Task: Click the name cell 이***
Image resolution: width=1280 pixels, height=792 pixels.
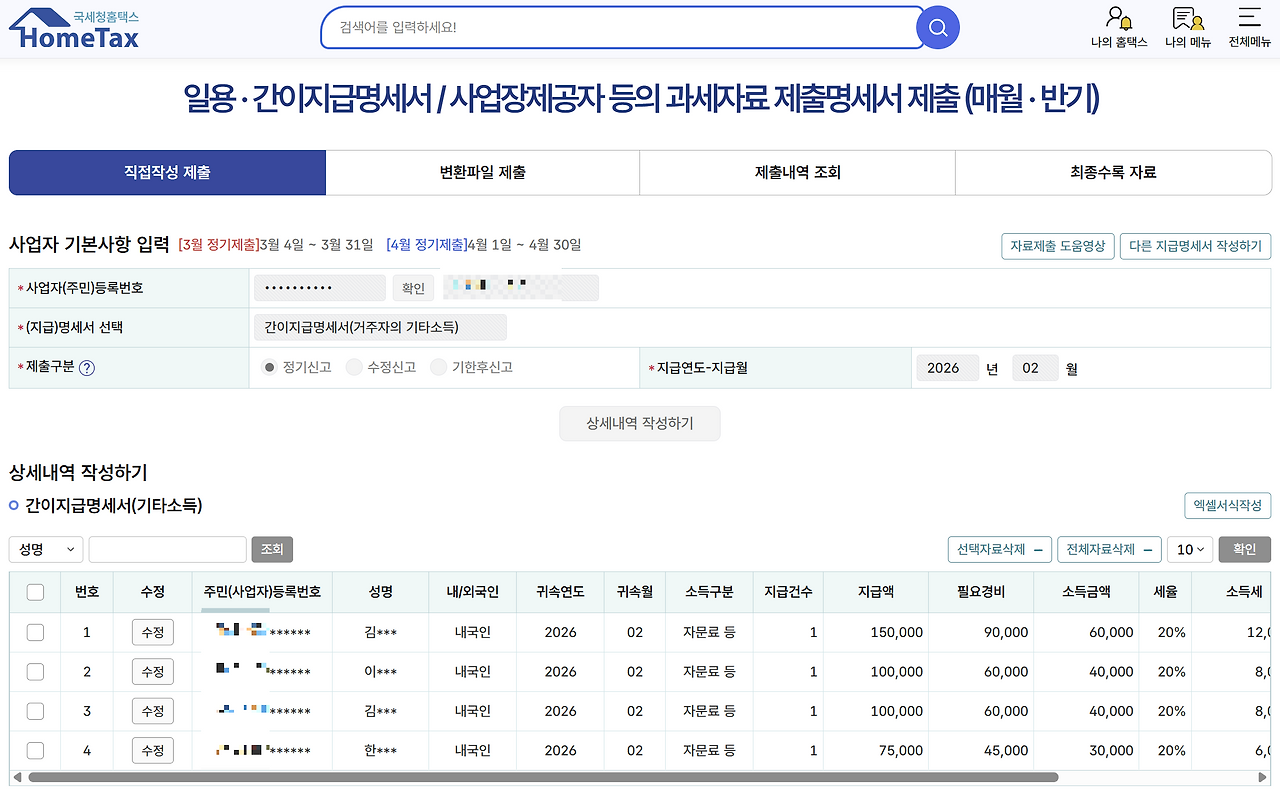Action: (x=381, y=672)
